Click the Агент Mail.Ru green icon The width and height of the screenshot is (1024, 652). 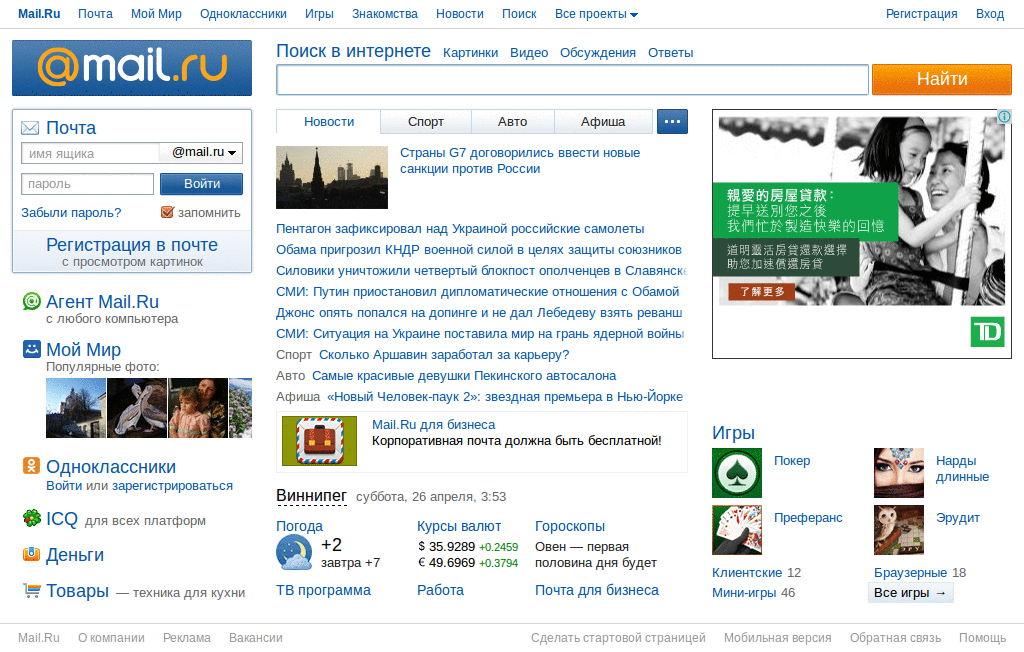(31, 301)
